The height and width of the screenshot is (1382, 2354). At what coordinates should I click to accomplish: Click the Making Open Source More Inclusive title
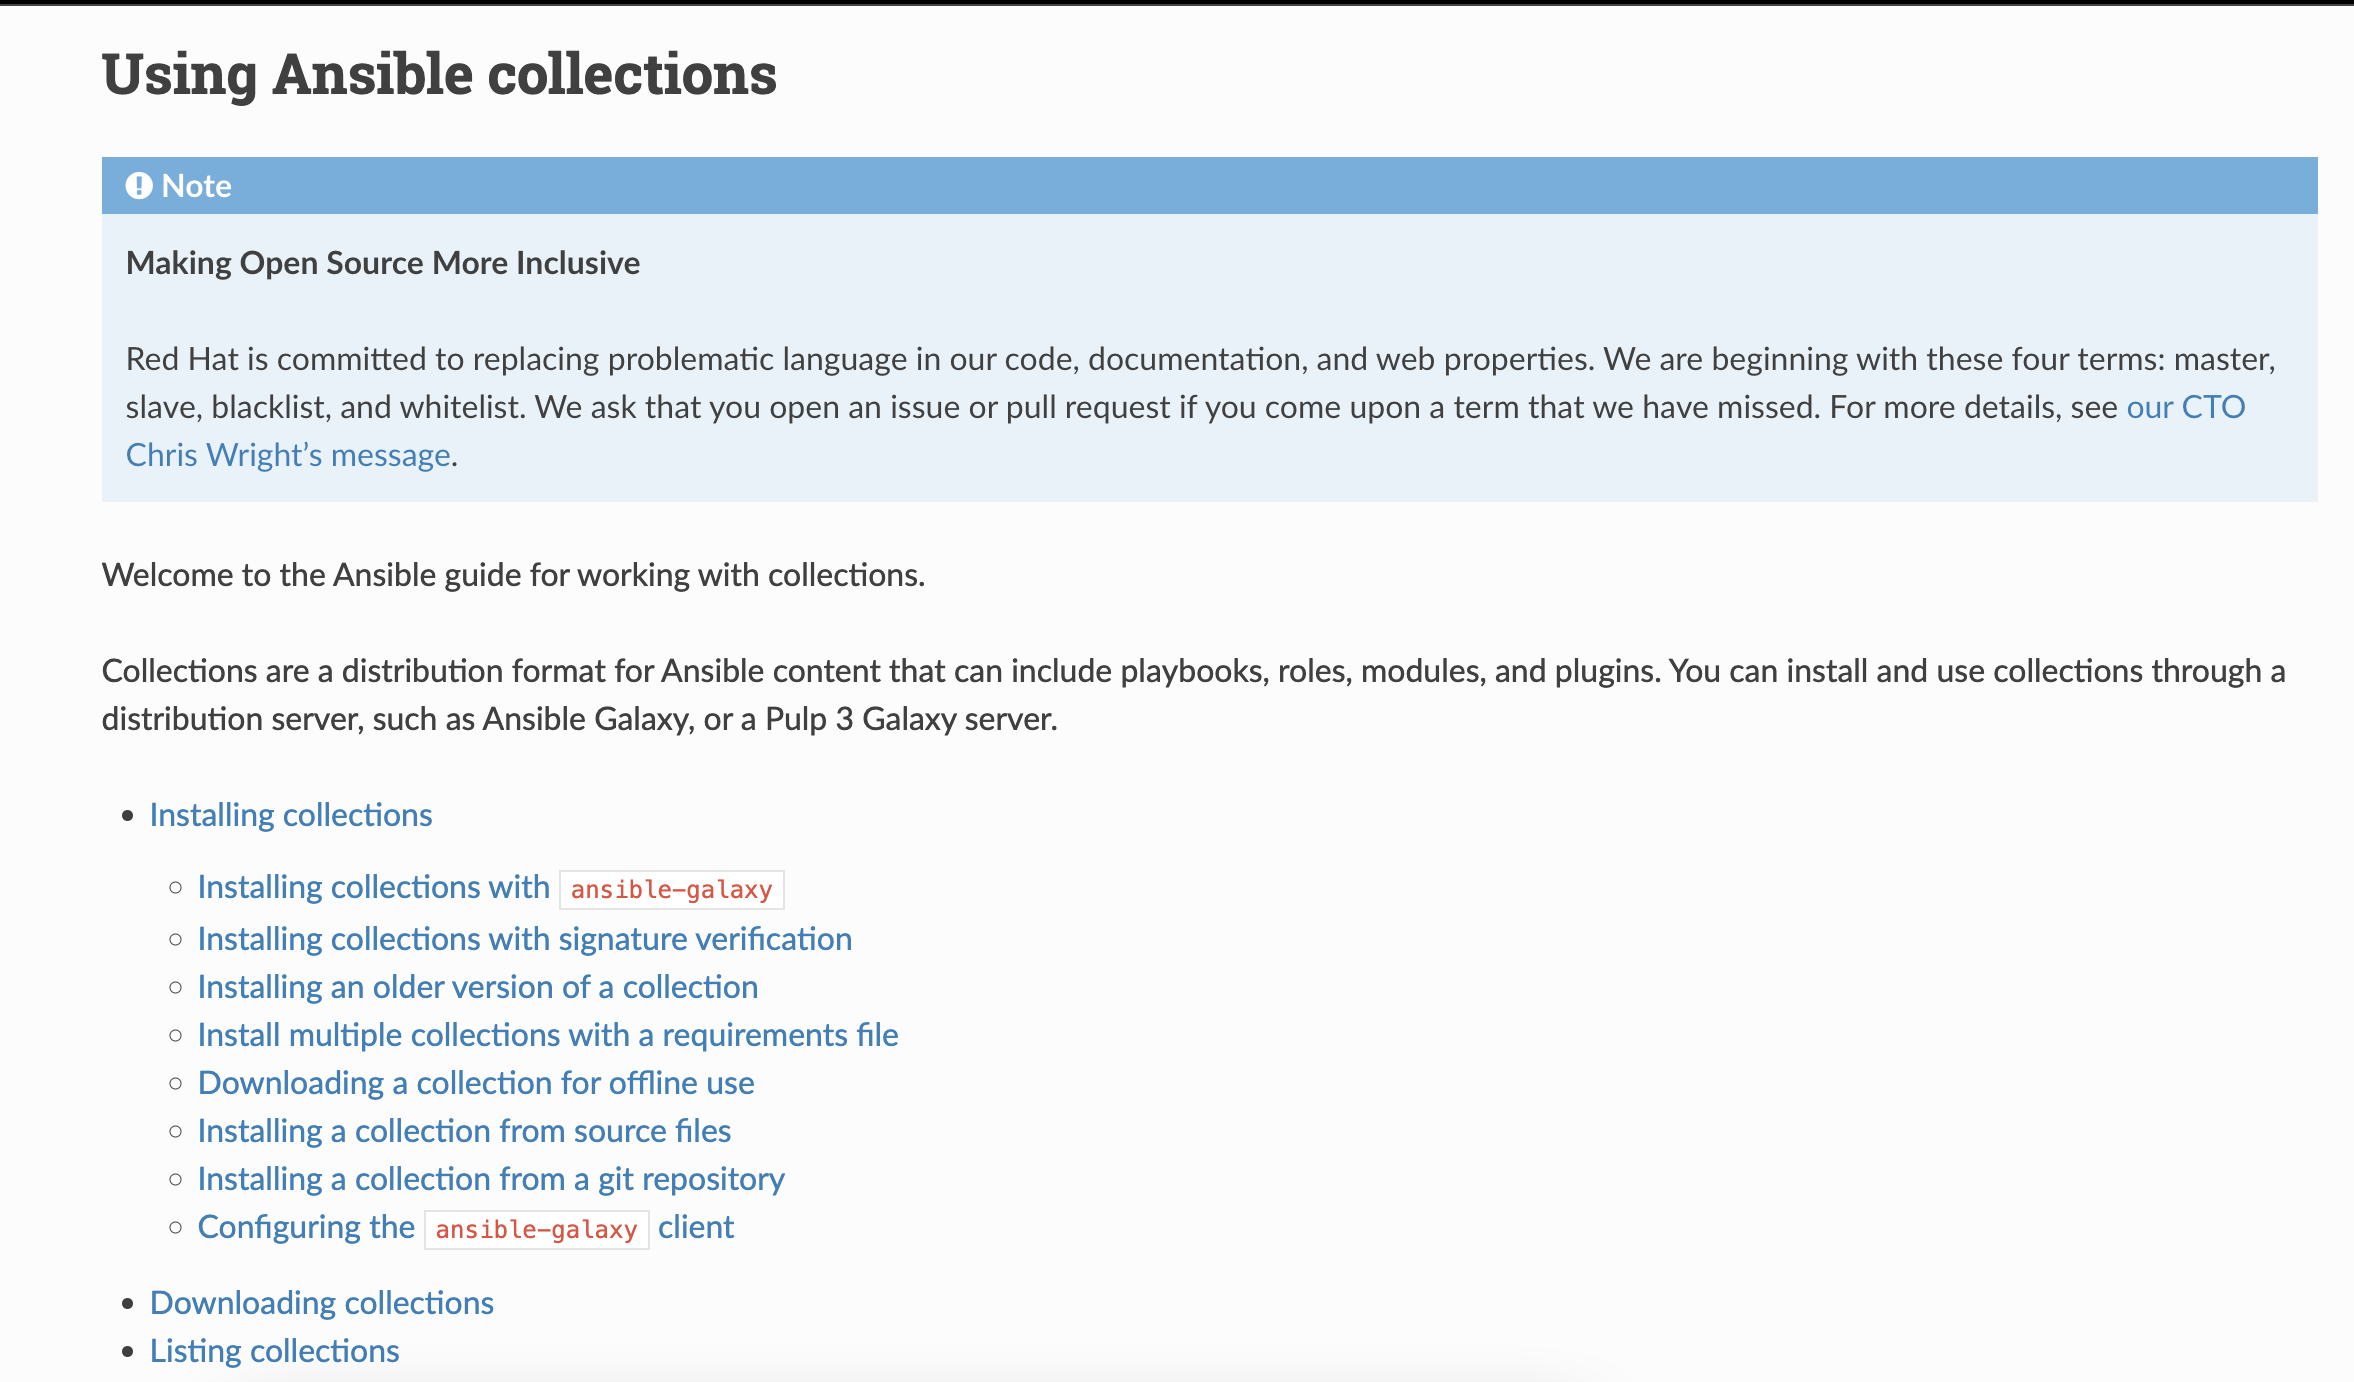[383, 263]
